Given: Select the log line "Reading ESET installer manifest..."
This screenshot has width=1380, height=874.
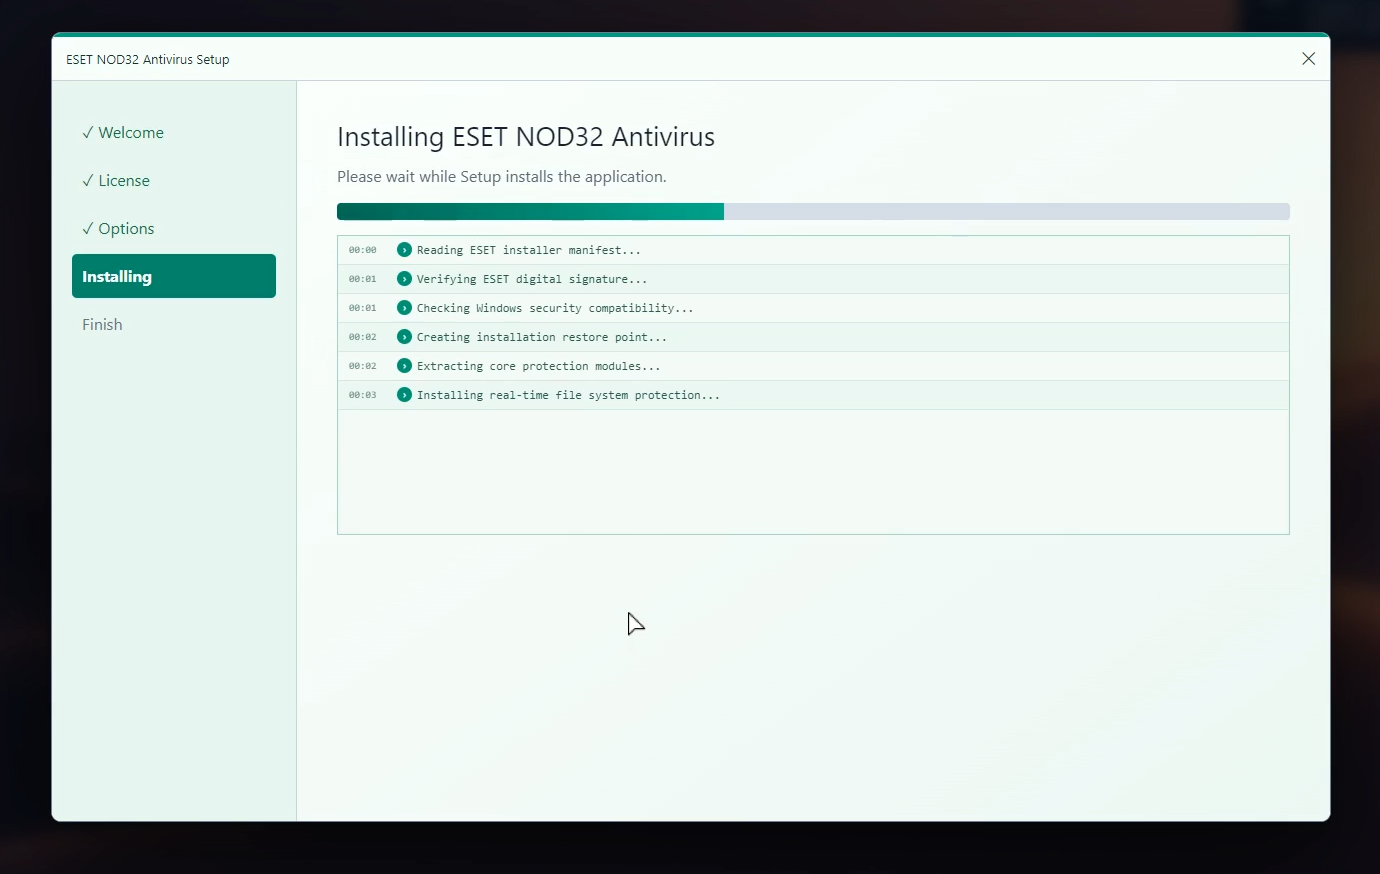Looking at the screenshot, I should point(813,250).
